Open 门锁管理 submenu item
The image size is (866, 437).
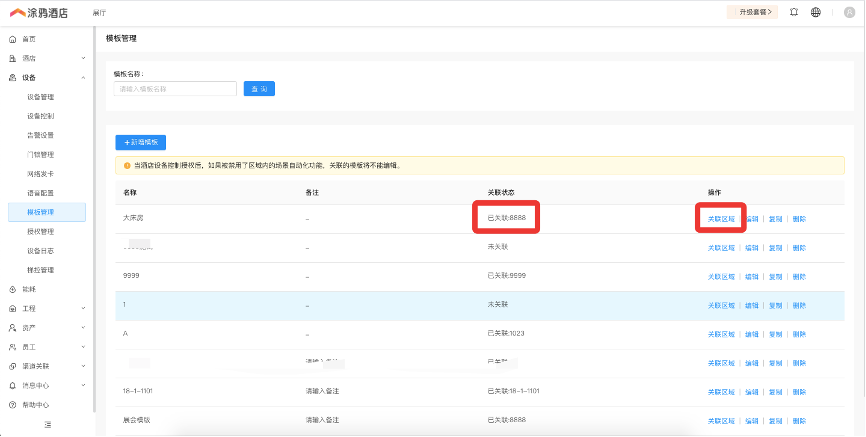[x=41, y=155]
